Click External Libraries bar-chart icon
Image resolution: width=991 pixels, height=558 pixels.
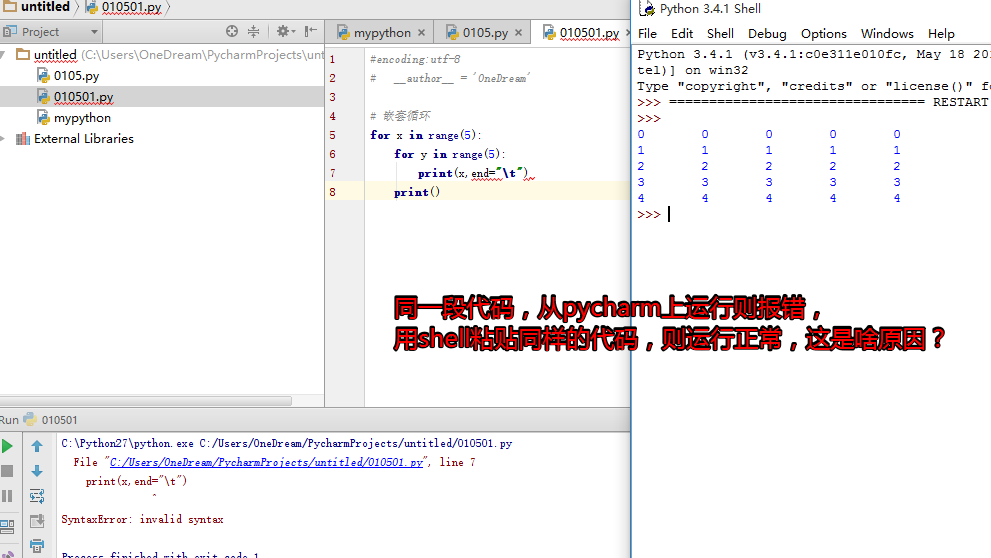pos(23,139)
